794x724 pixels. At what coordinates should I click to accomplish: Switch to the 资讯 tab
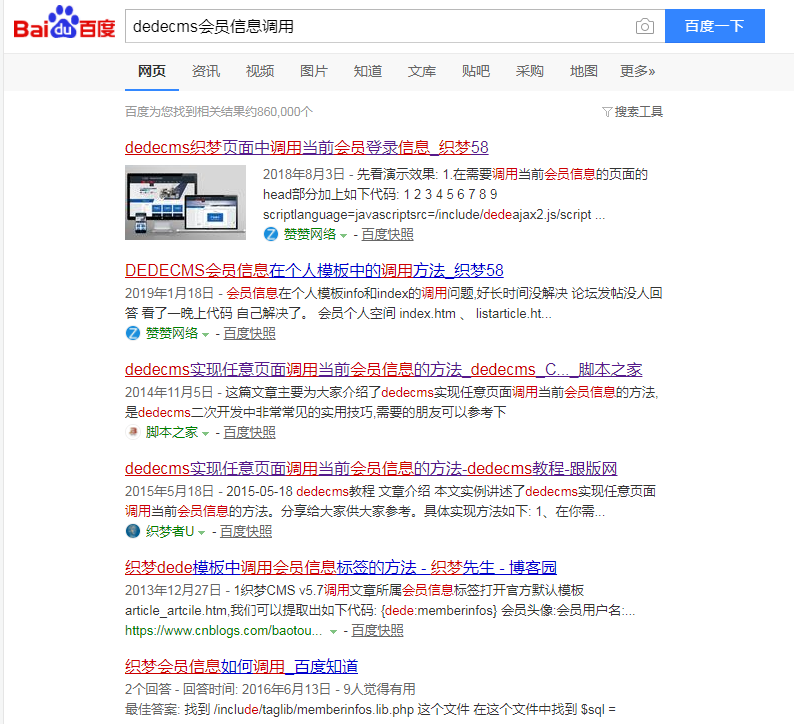click(x=206, y=71)
